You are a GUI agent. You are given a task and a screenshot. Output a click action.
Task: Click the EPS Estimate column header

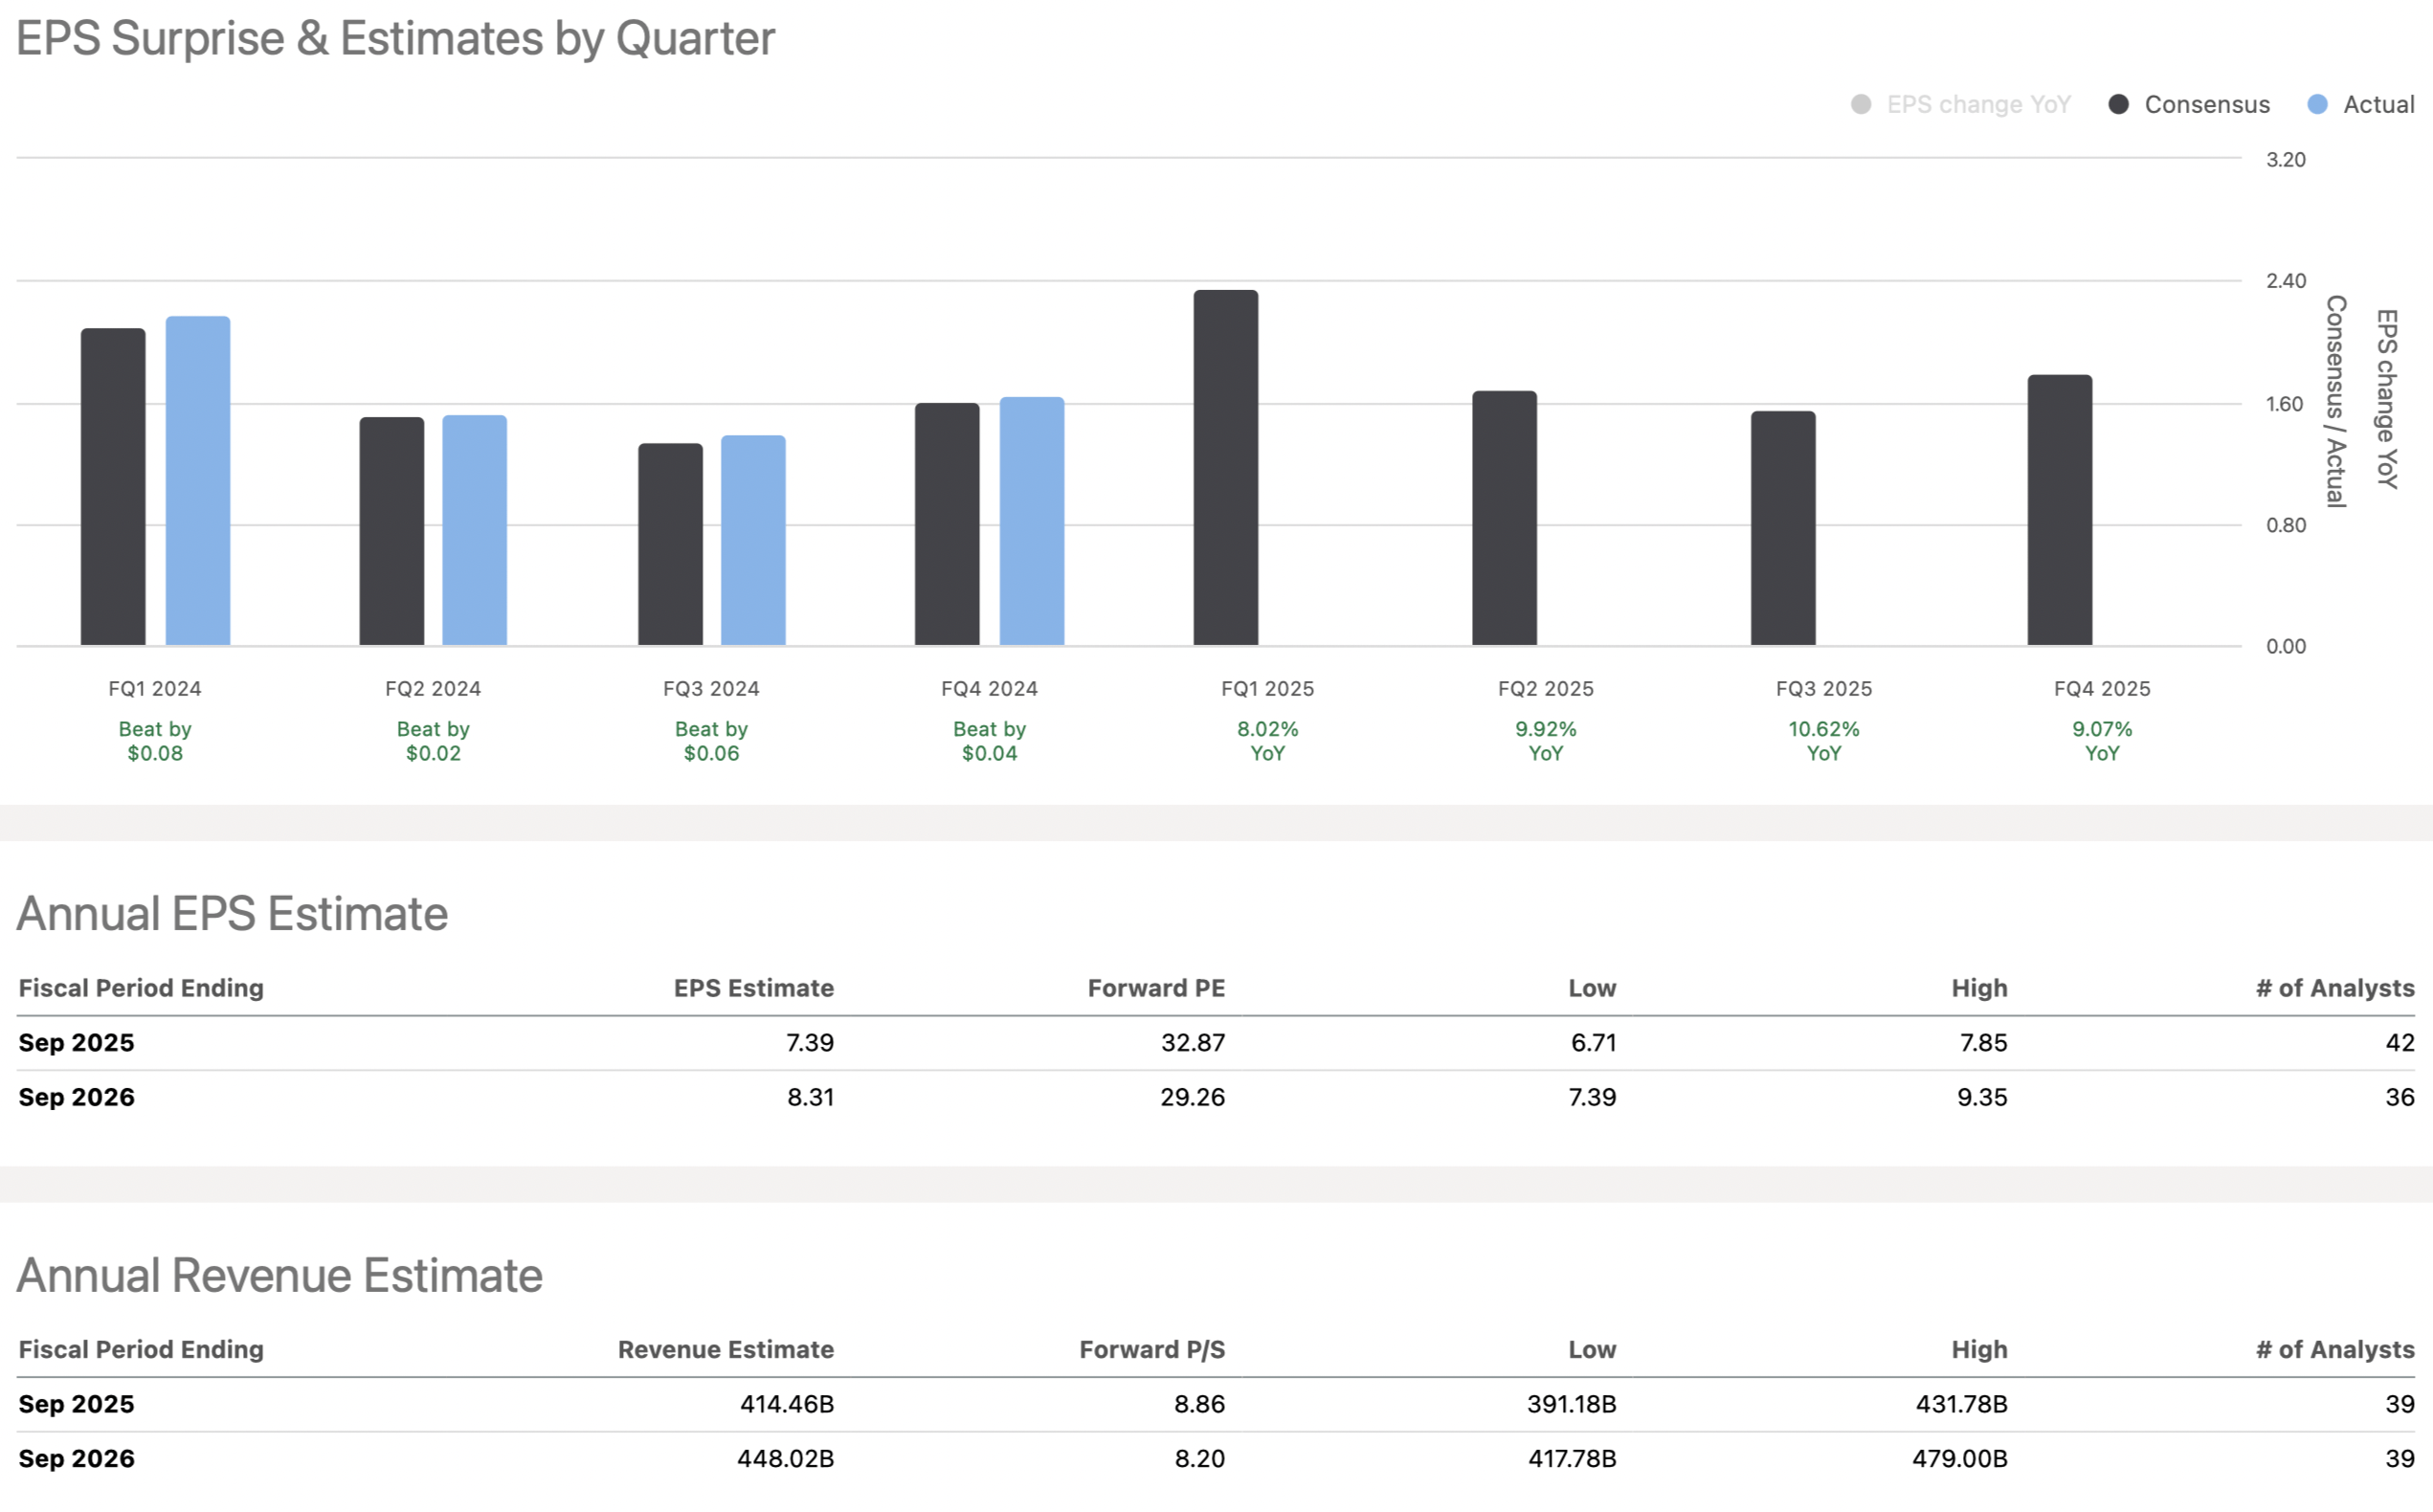753,988
